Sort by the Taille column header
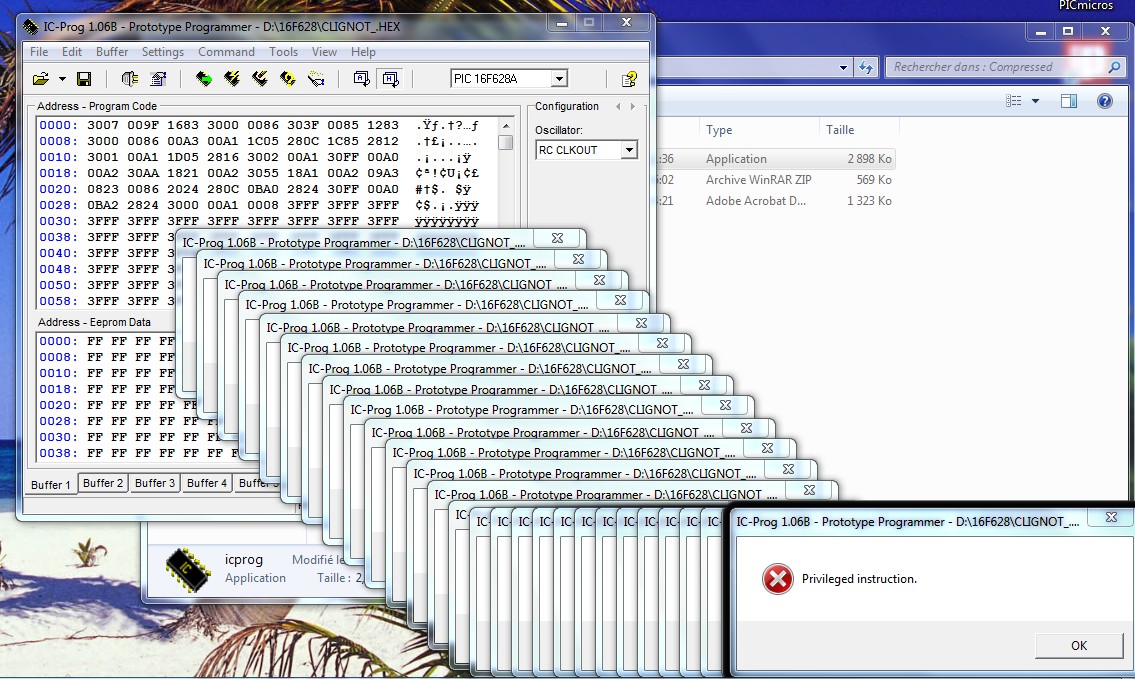 coord(840,130)
